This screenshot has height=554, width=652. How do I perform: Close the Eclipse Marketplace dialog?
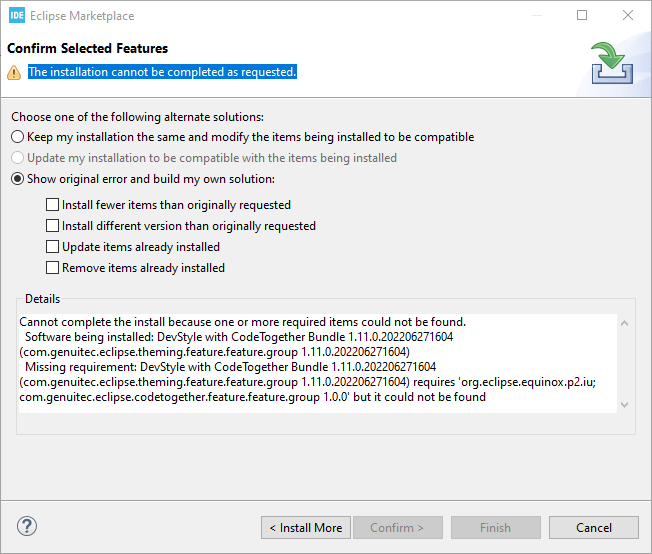tap(628, 15)
